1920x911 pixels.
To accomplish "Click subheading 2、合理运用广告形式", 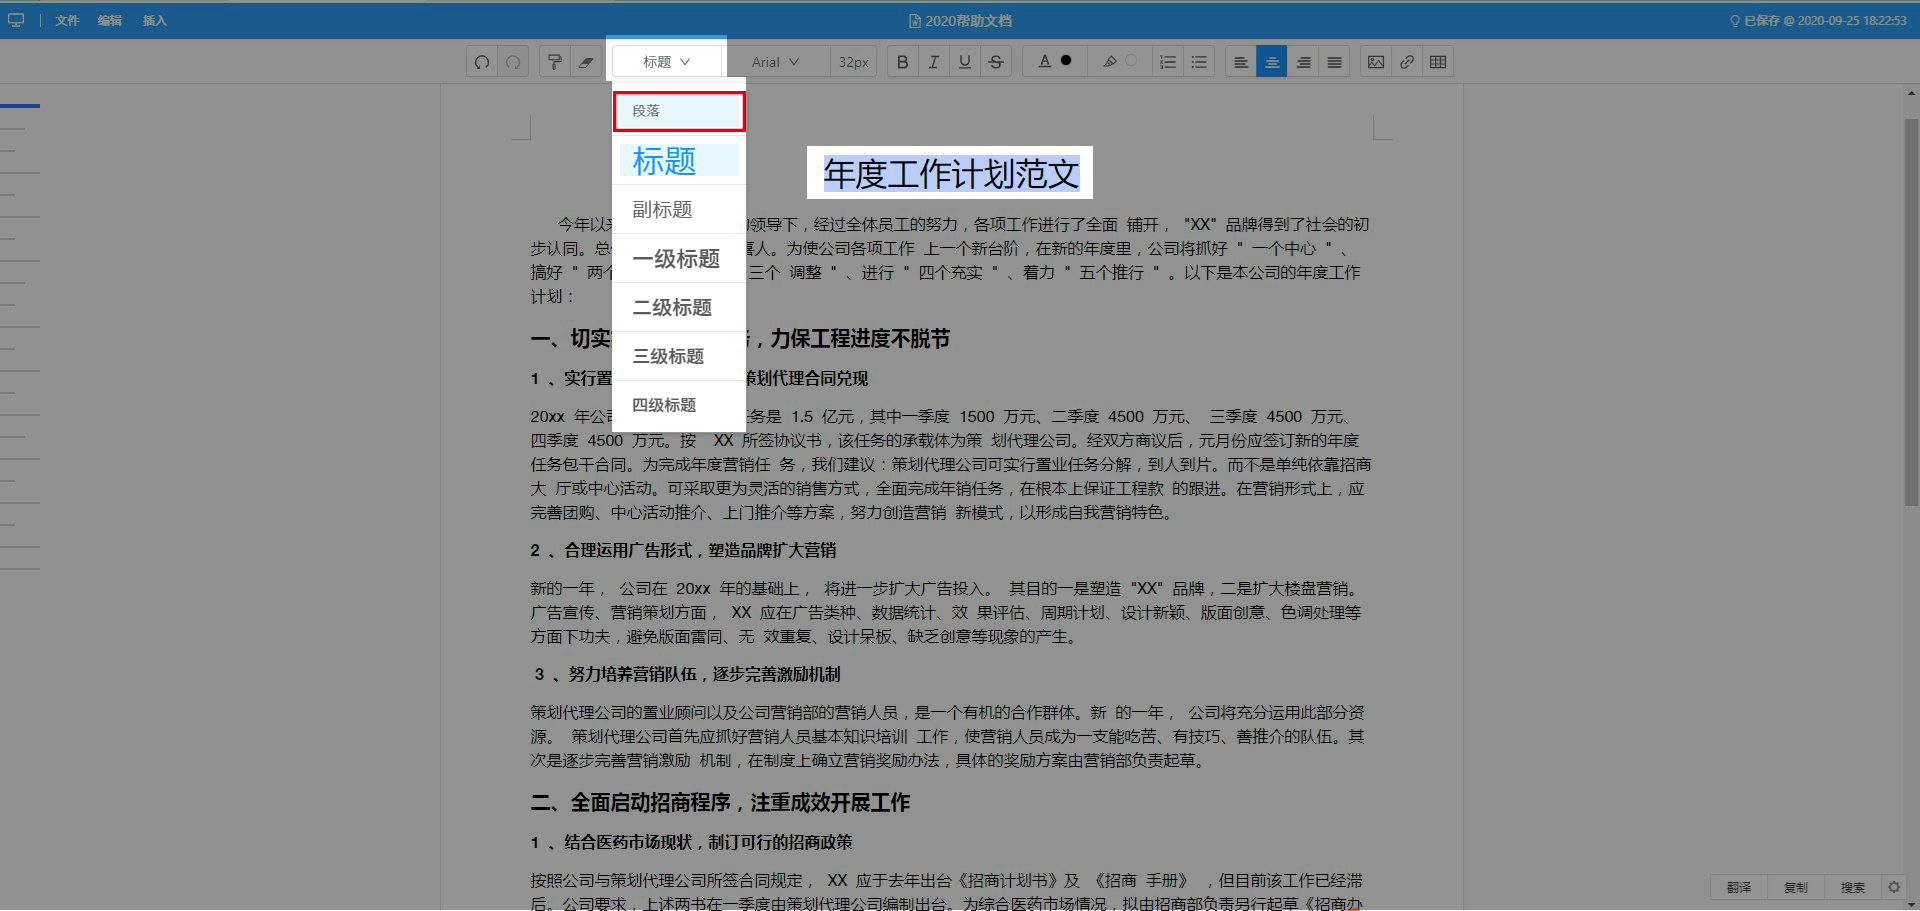I will [683, 551].
